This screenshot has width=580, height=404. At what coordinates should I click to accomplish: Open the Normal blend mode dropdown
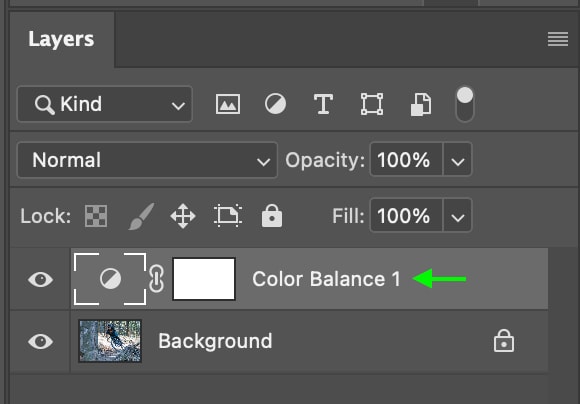pyautogui.click(x=147, y=160)
